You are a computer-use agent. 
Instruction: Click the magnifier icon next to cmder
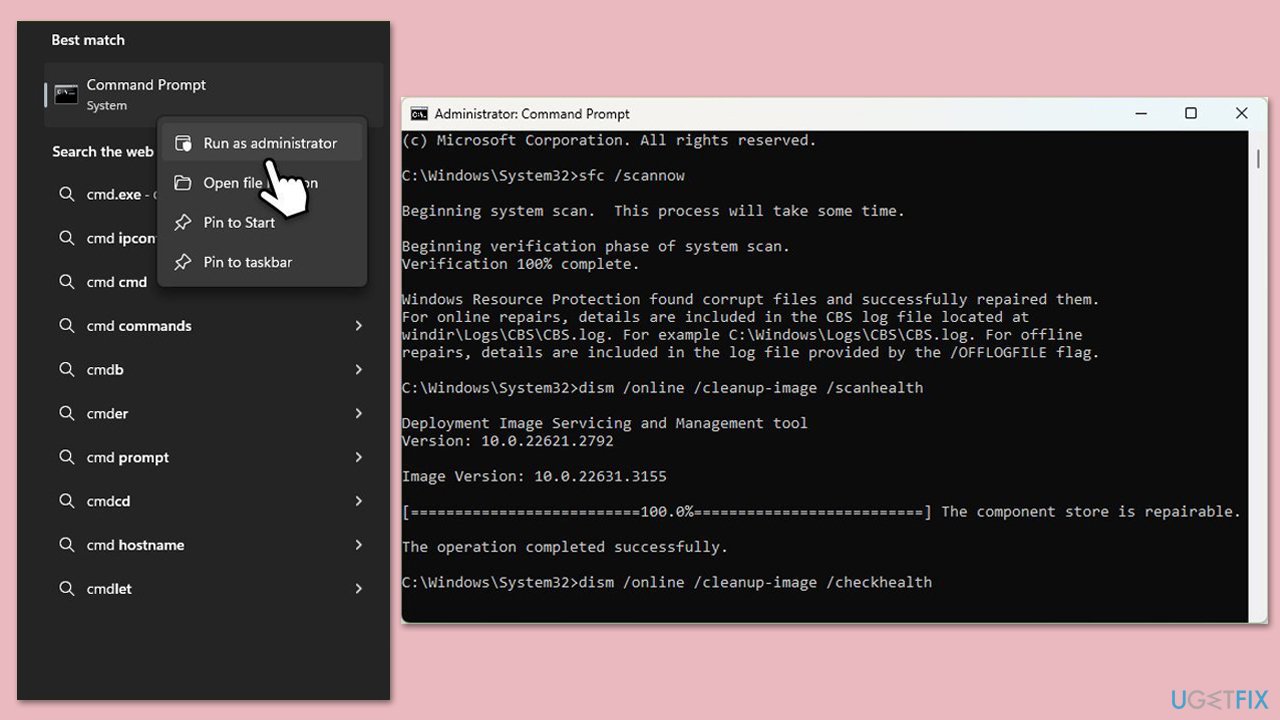[67, 413]
